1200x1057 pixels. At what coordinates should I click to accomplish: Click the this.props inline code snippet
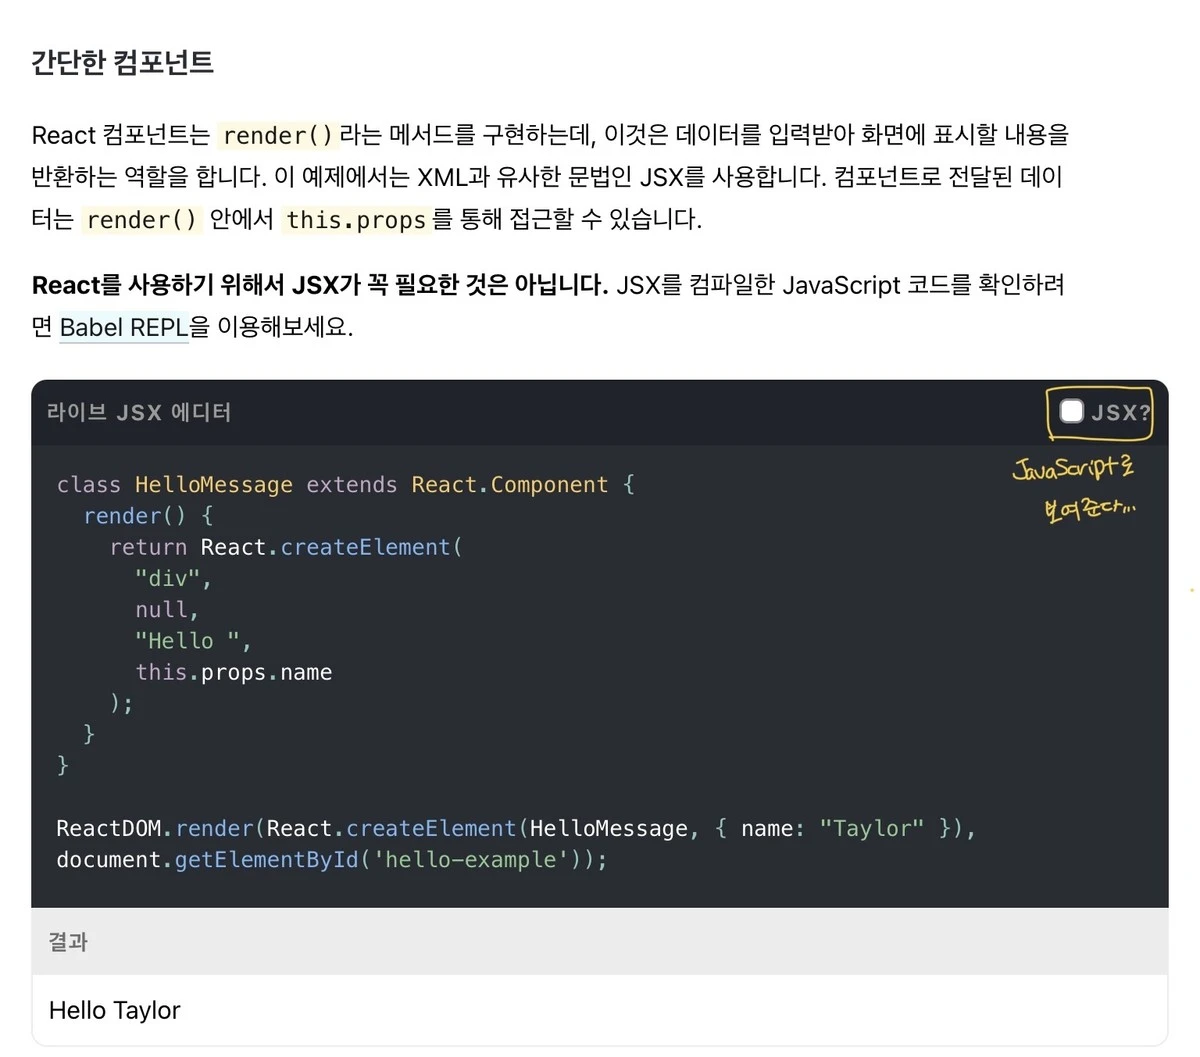(x=356, y=219)
